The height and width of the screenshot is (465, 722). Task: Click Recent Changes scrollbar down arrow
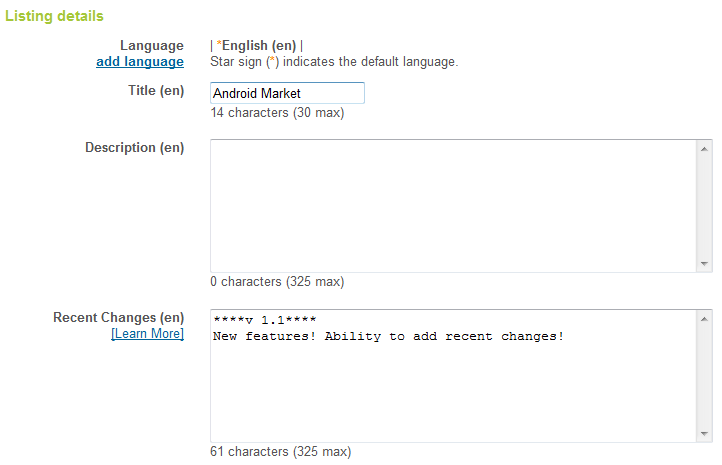pyautogui.click(x=704, y=433)
